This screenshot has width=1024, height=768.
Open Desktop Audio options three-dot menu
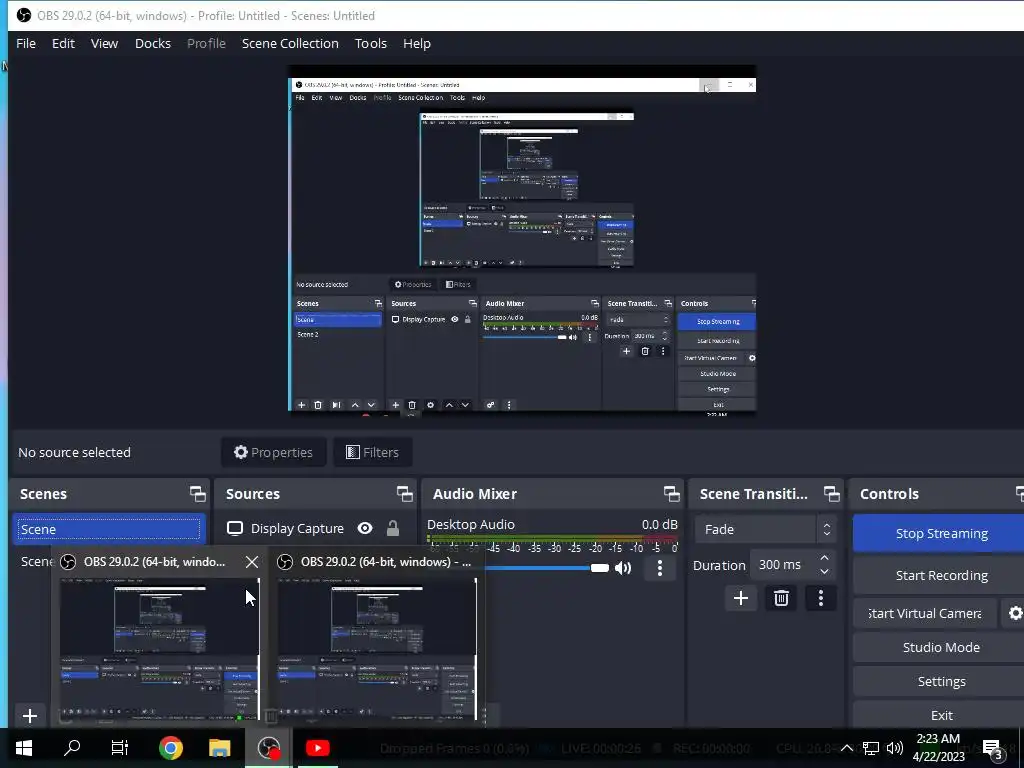660,568
